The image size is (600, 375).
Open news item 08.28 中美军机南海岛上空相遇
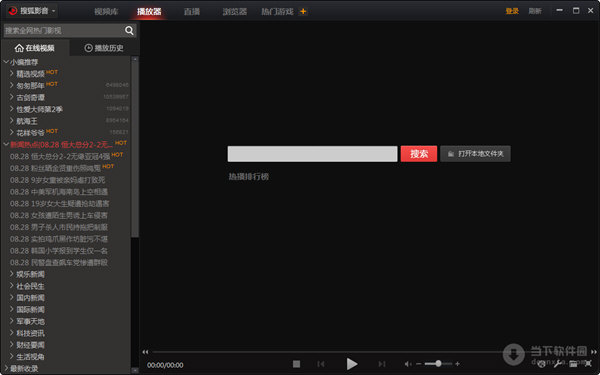[x=59, y=192]
